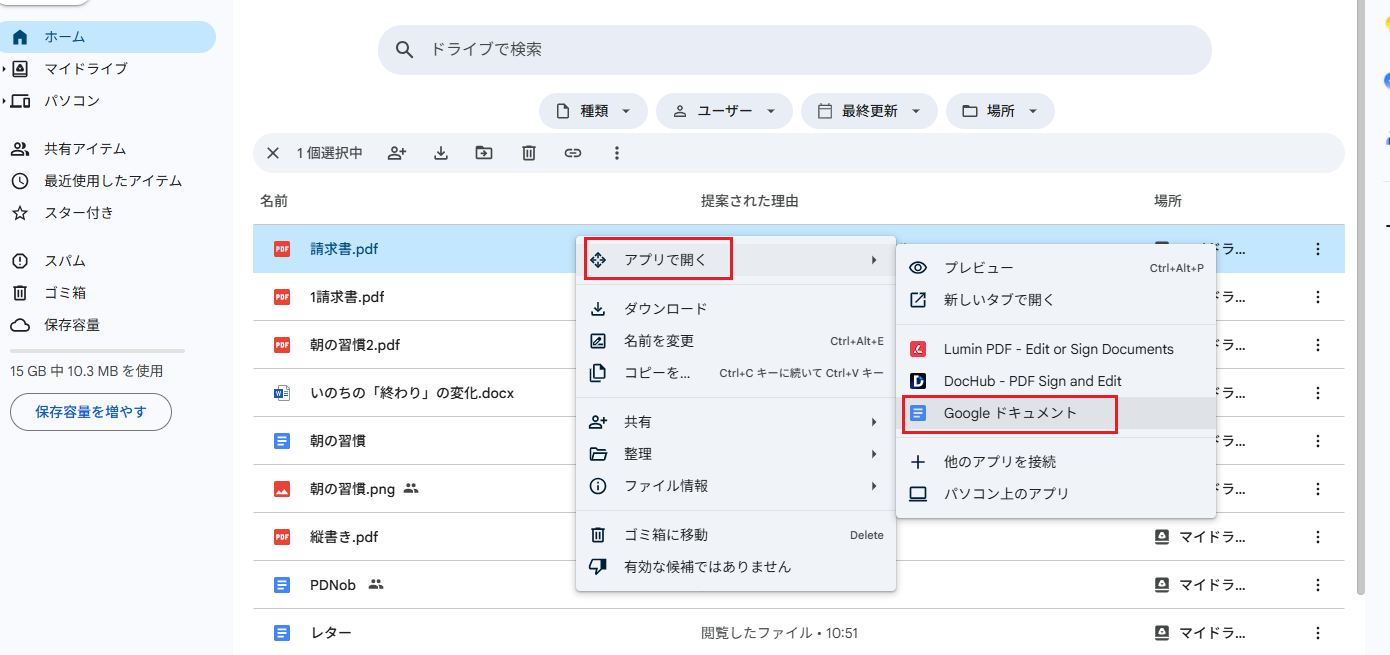The image size is (1390, 655).
Task: Click the ゴミ箱 trash sidebar icon
Action: click(x=20, y=293)
